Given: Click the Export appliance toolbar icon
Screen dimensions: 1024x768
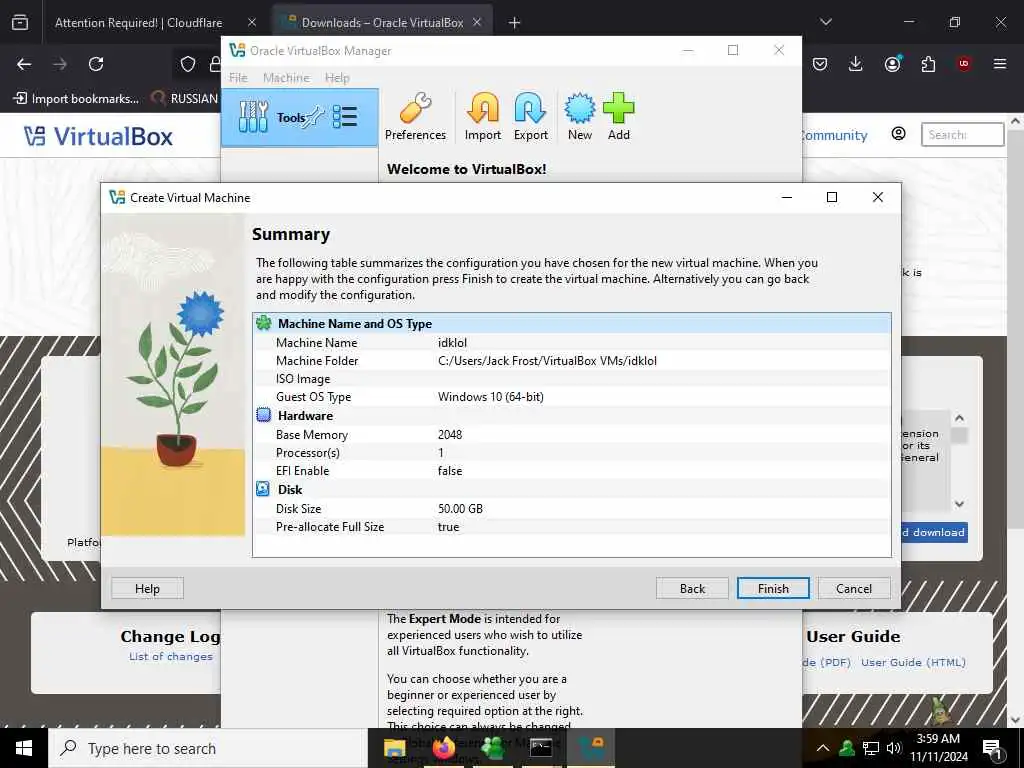Looking at the screenshot, I should [x=530, y=116].
